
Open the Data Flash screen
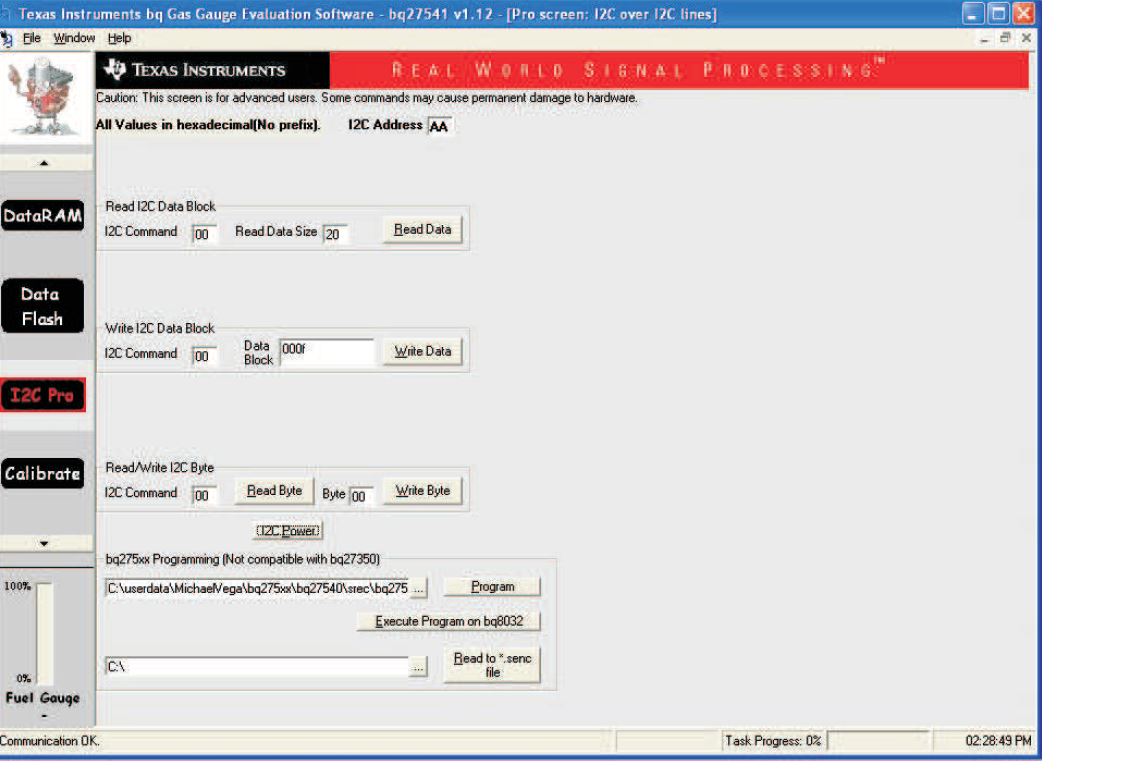43,306
